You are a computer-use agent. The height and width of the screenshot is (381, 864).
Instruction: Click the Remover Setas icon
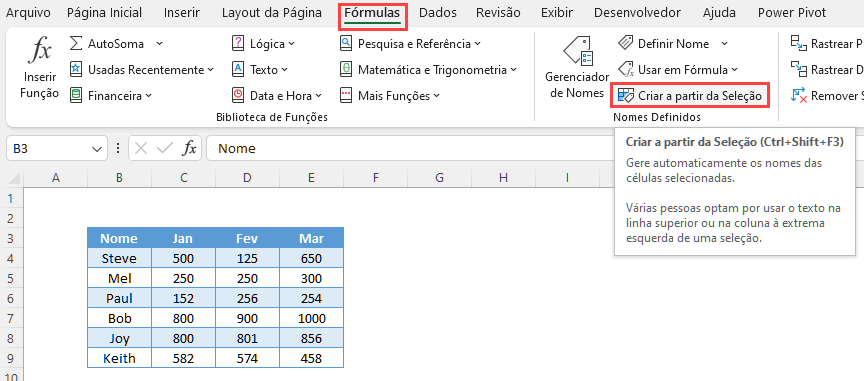click(x=799, y=95)
